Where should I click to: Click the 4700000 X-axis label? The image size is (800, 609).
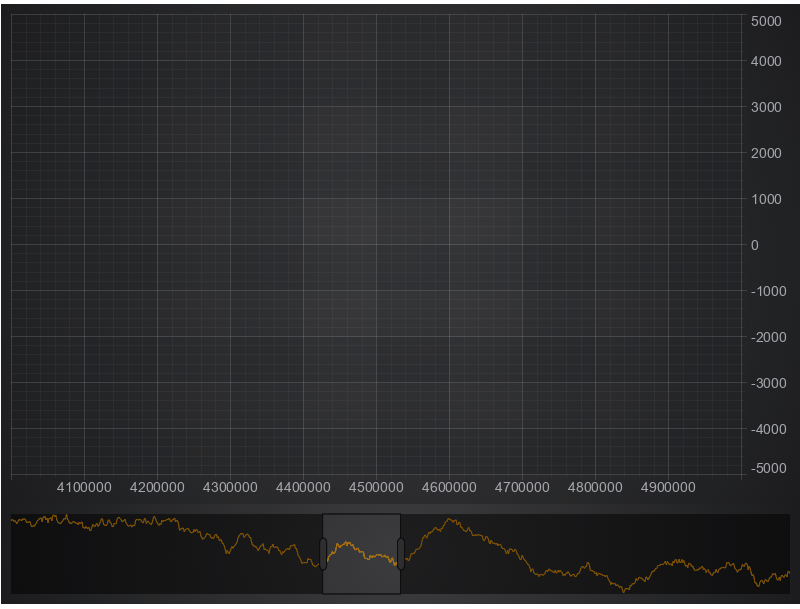[522, 487]
